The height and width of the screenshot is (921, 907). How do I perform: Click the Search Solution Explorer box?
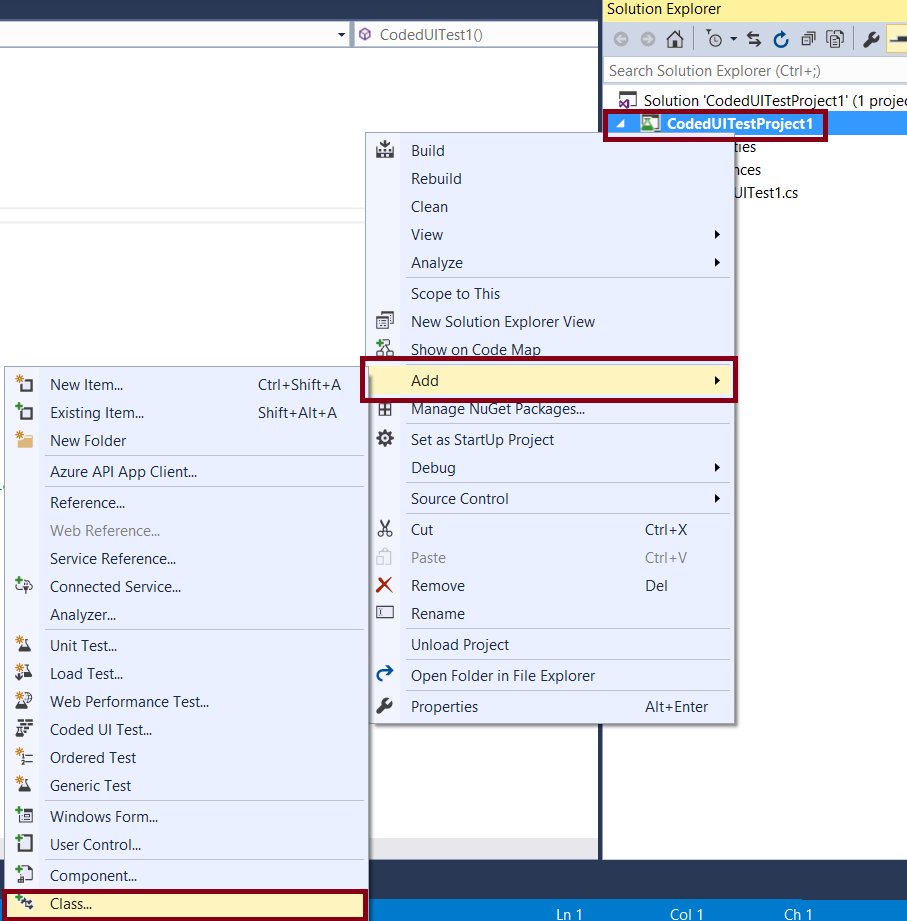point(750,70)
